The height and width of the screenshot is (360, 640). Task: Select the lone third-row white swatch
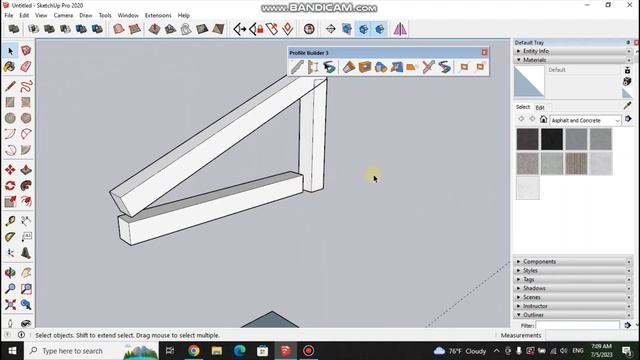coord(527,188)
